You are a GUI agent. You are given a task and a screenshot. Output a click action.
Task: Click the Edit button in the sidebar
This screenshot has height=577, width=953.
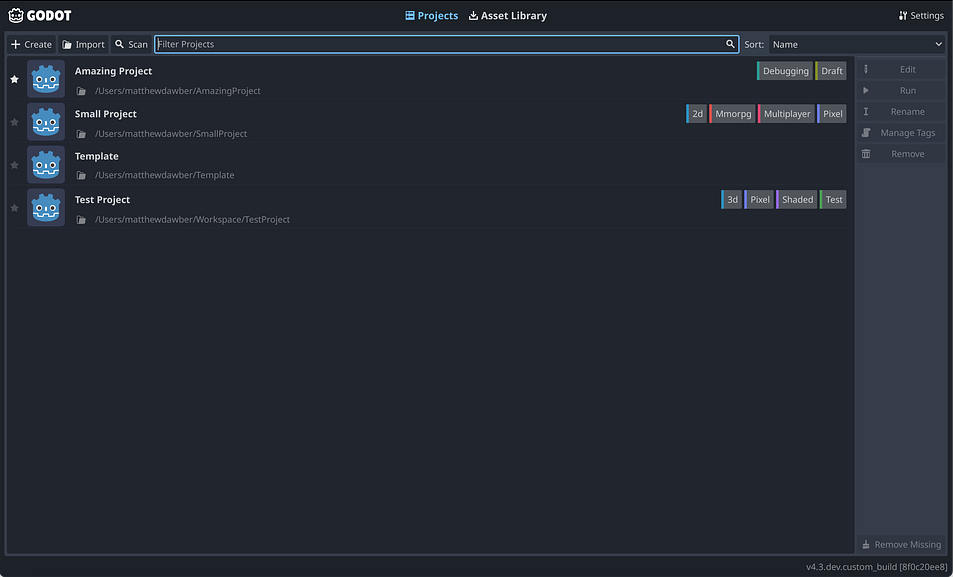(x=901, y=69)
